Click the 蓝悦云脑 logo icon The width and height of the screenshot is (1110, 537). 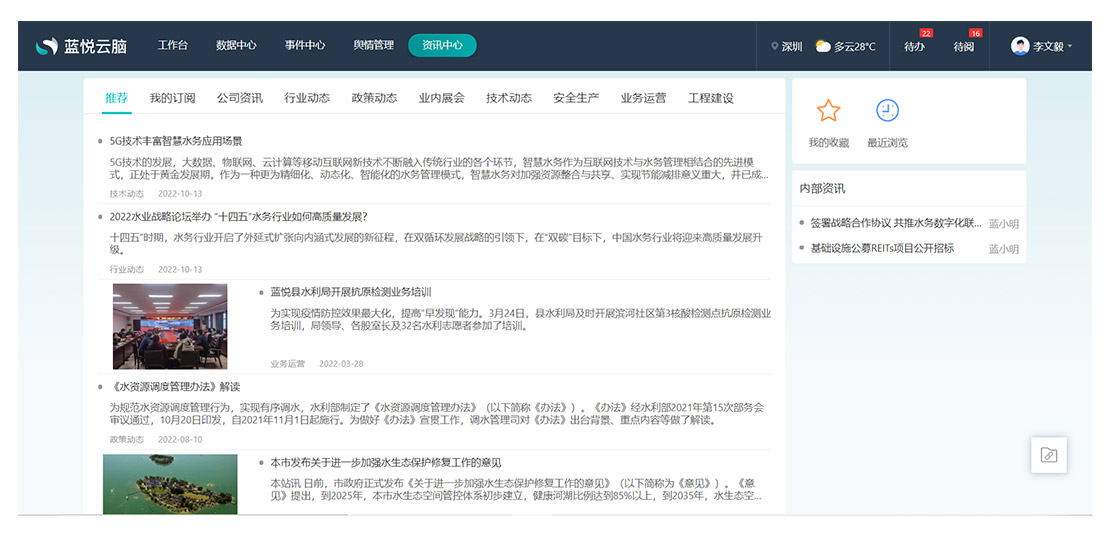46,46
